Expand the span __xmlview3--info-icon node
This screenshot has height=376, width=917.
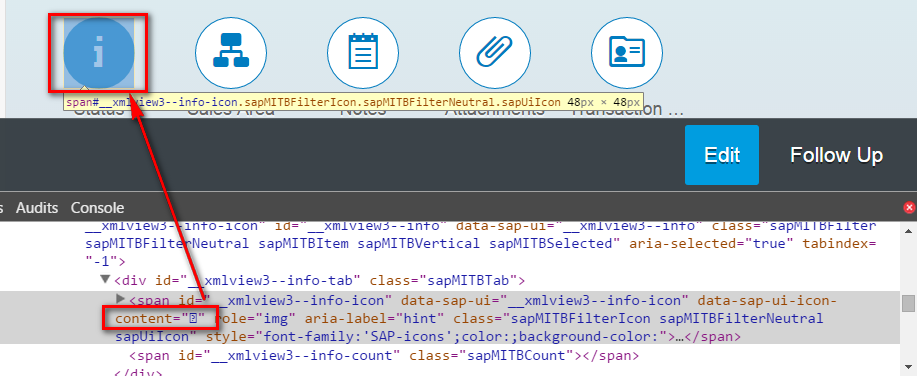[121, 299]
